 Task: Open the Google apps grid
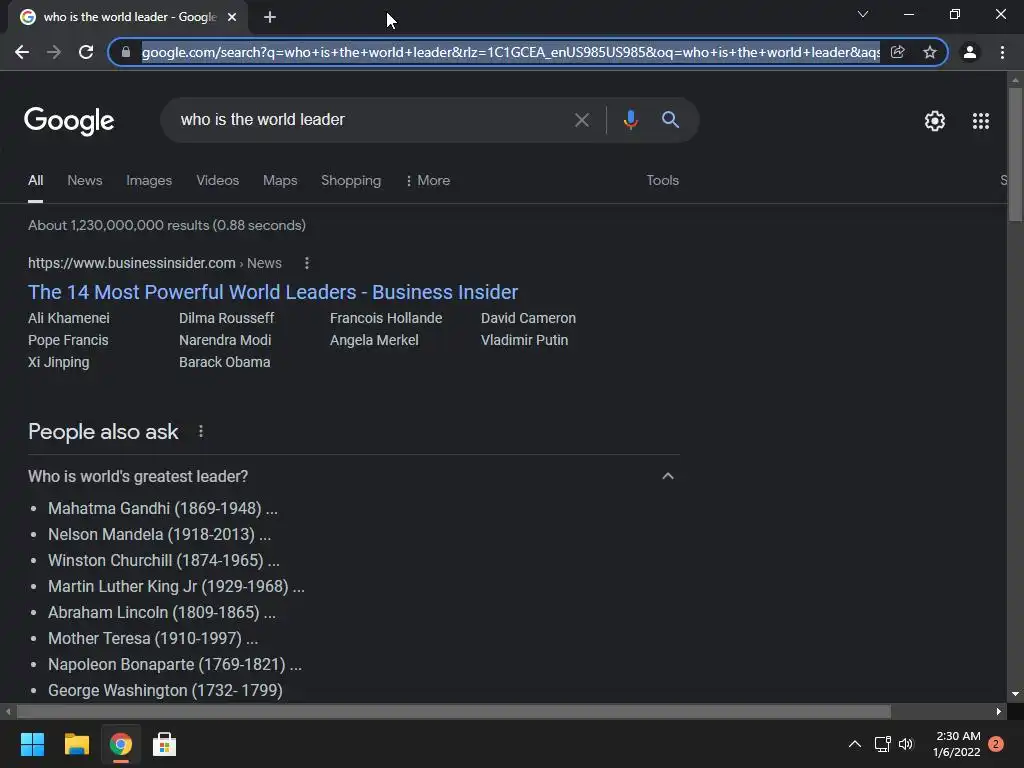(x=981, y=121)
